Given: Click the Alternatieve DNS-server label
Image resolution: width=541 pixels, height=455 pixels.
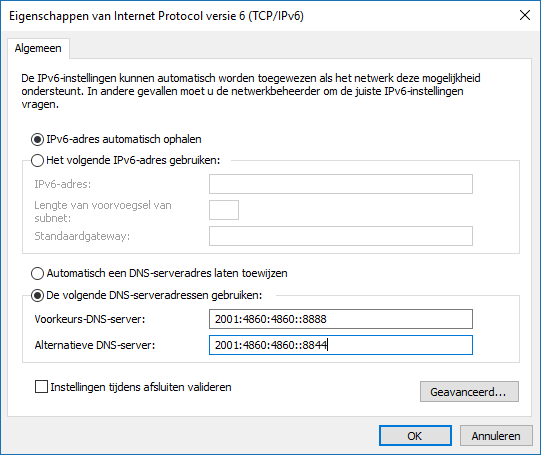Looking at the screenshot, I should coord(95,345).
